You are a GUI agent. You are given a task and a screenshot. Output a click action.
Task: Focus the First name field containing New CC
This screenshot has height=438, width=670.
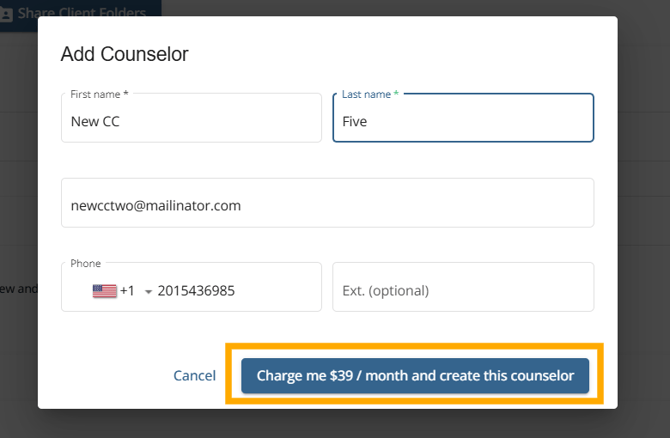pos(191,118)
